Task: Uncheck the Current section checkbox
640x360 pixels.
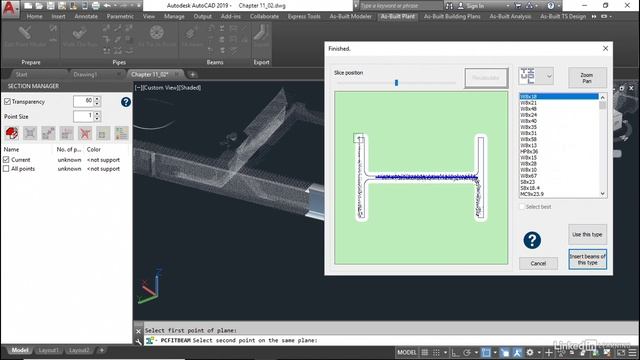Action: (6, 160)
